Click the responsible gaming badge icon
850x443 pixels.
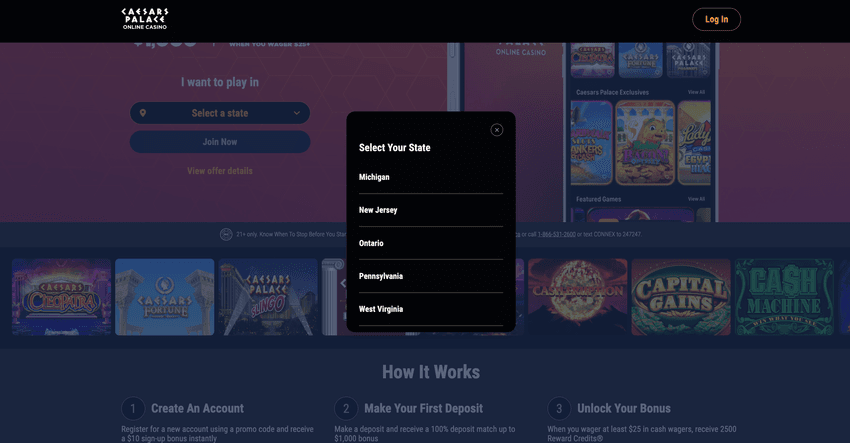click(x=226, y=234)
